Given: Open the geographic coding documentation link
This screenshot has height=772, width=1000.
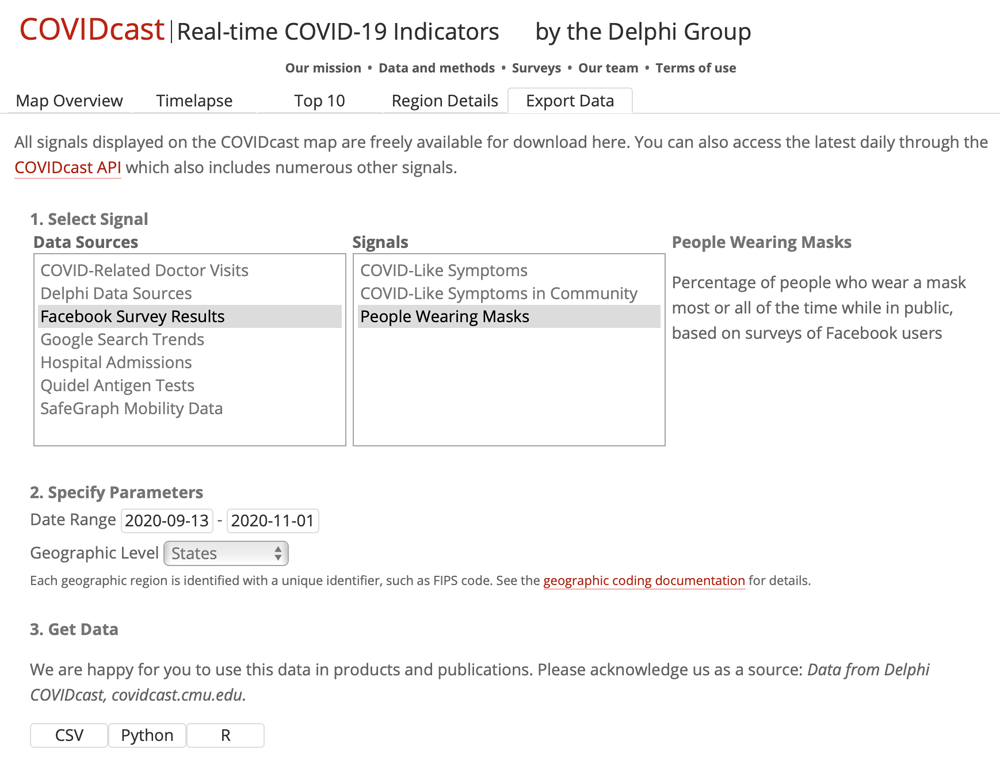Looking at the screenshot, I should tap(644, 581).
